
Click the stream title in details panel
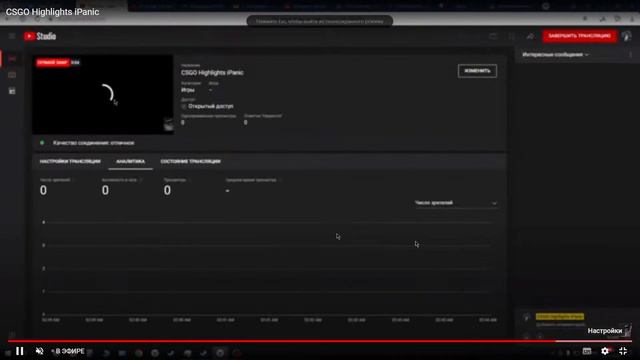tap(212, 73)
